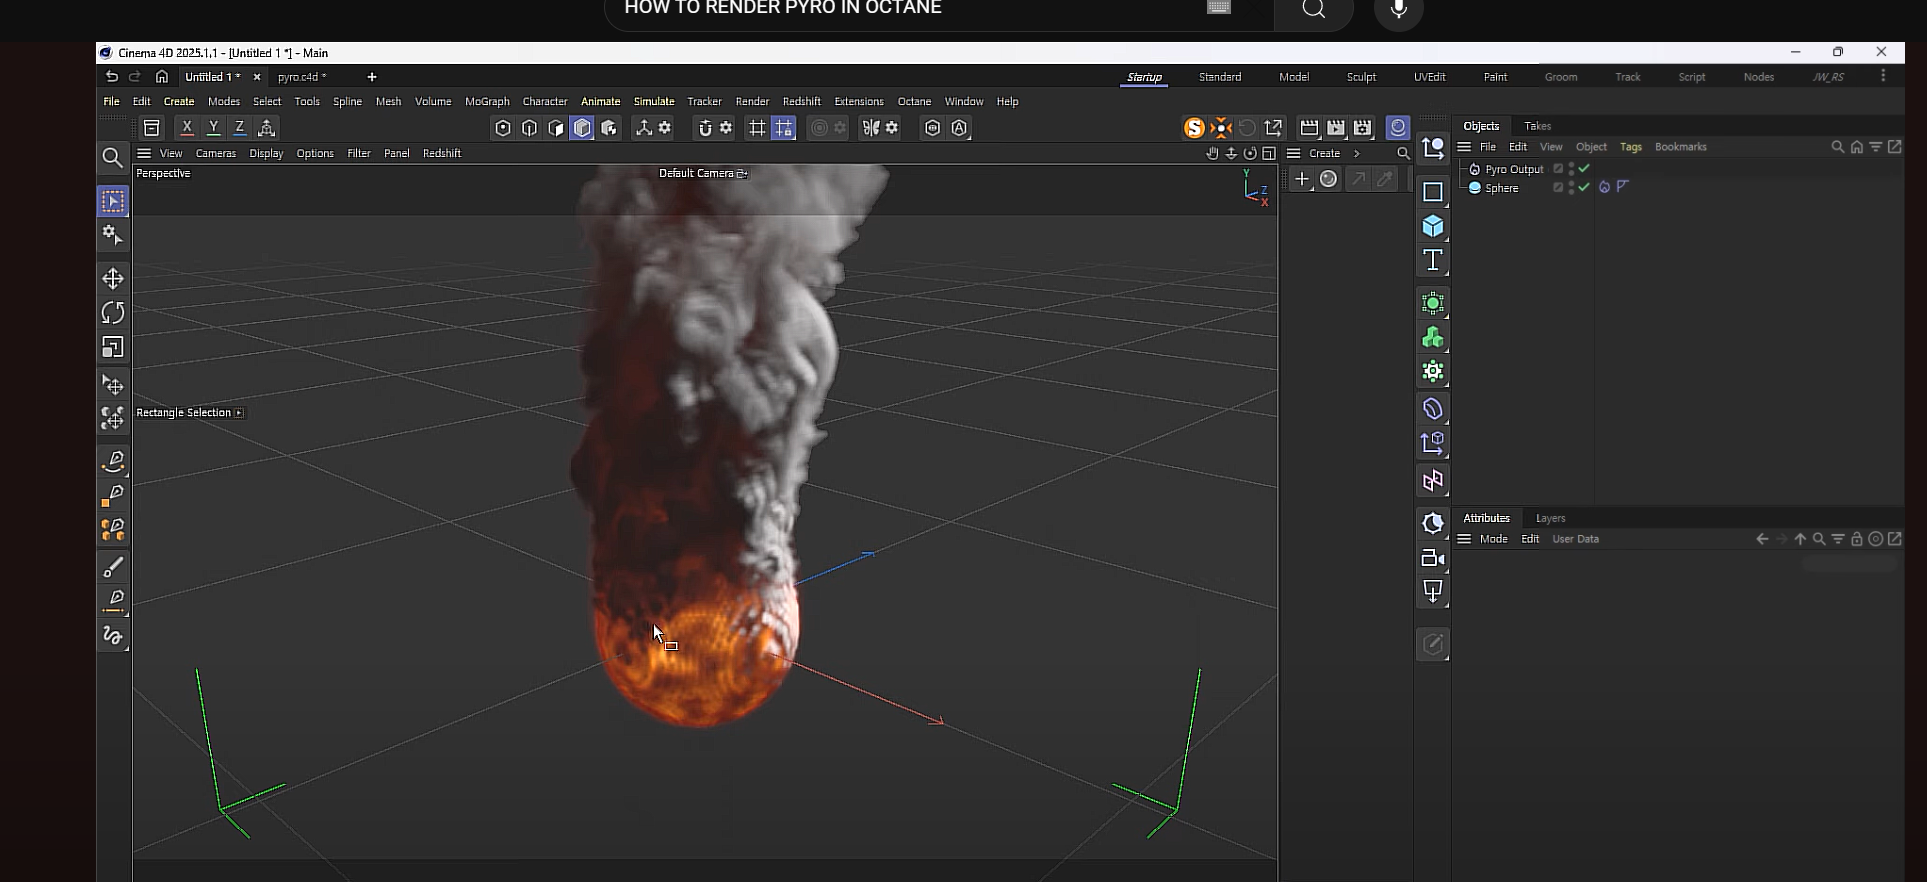
Task: Toggle the Z axis lock
Action: [240, 128]
